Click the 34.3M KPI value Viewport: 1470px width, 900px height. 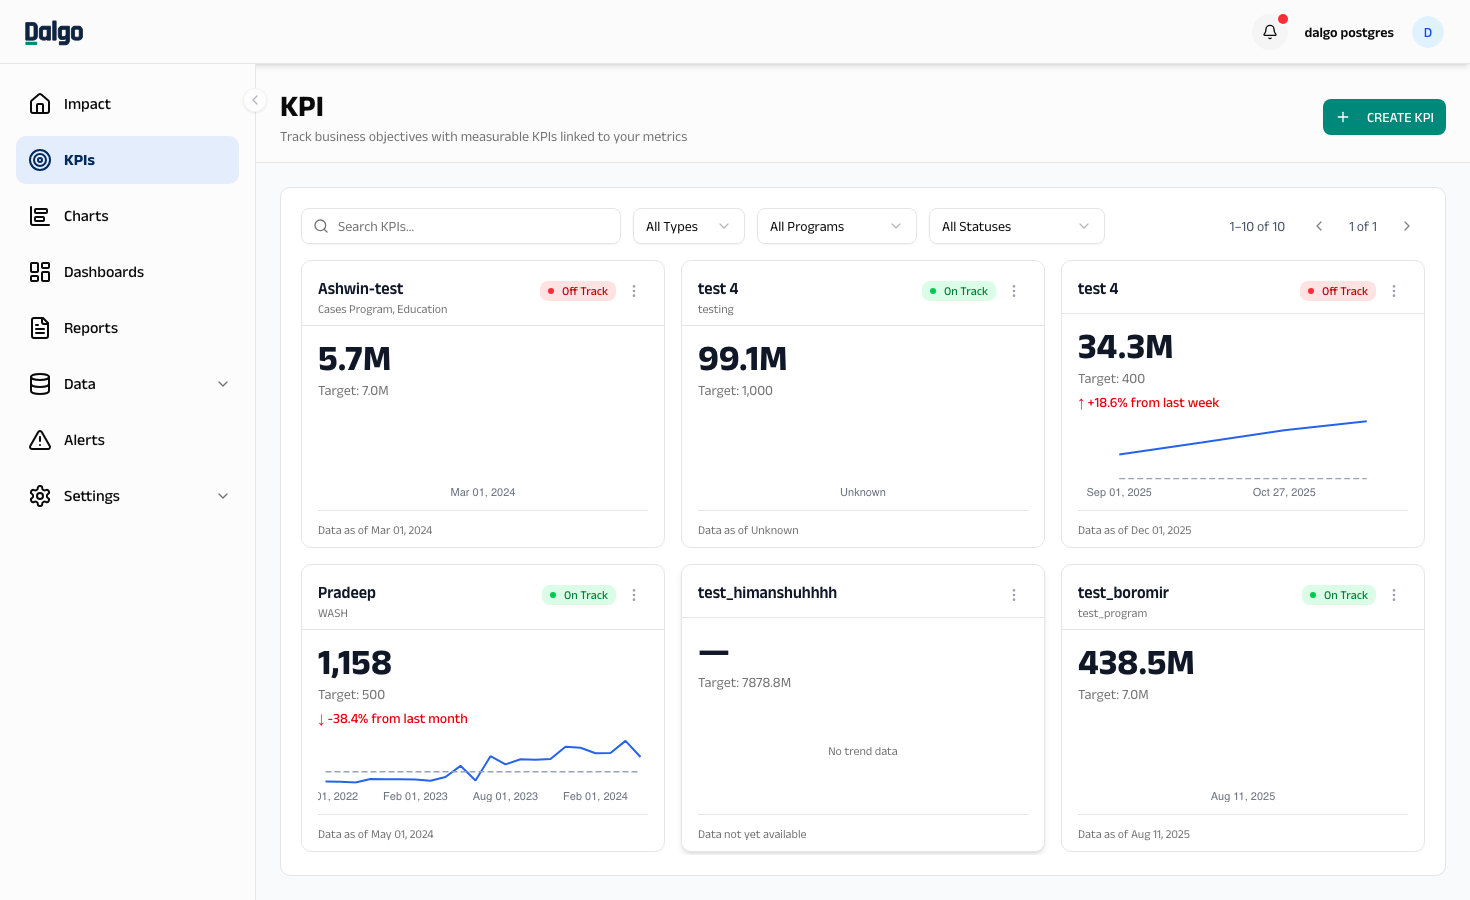[1125, 347]
